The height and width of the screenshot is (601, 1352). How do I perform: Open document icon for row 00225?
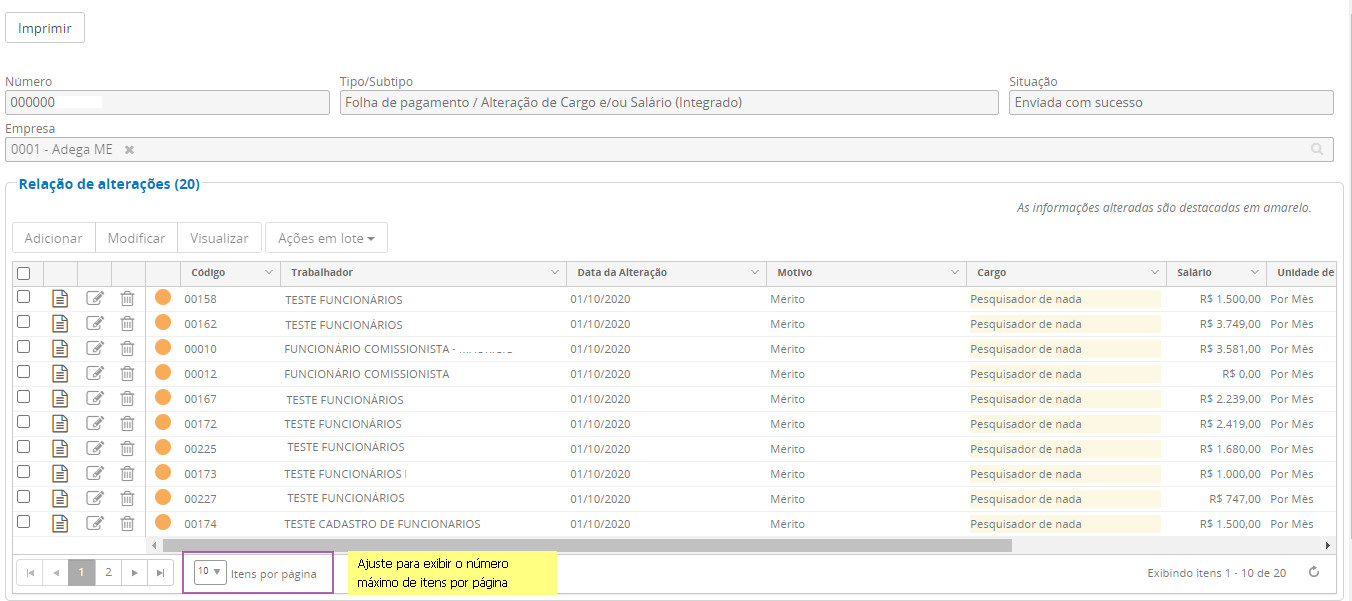60,447
